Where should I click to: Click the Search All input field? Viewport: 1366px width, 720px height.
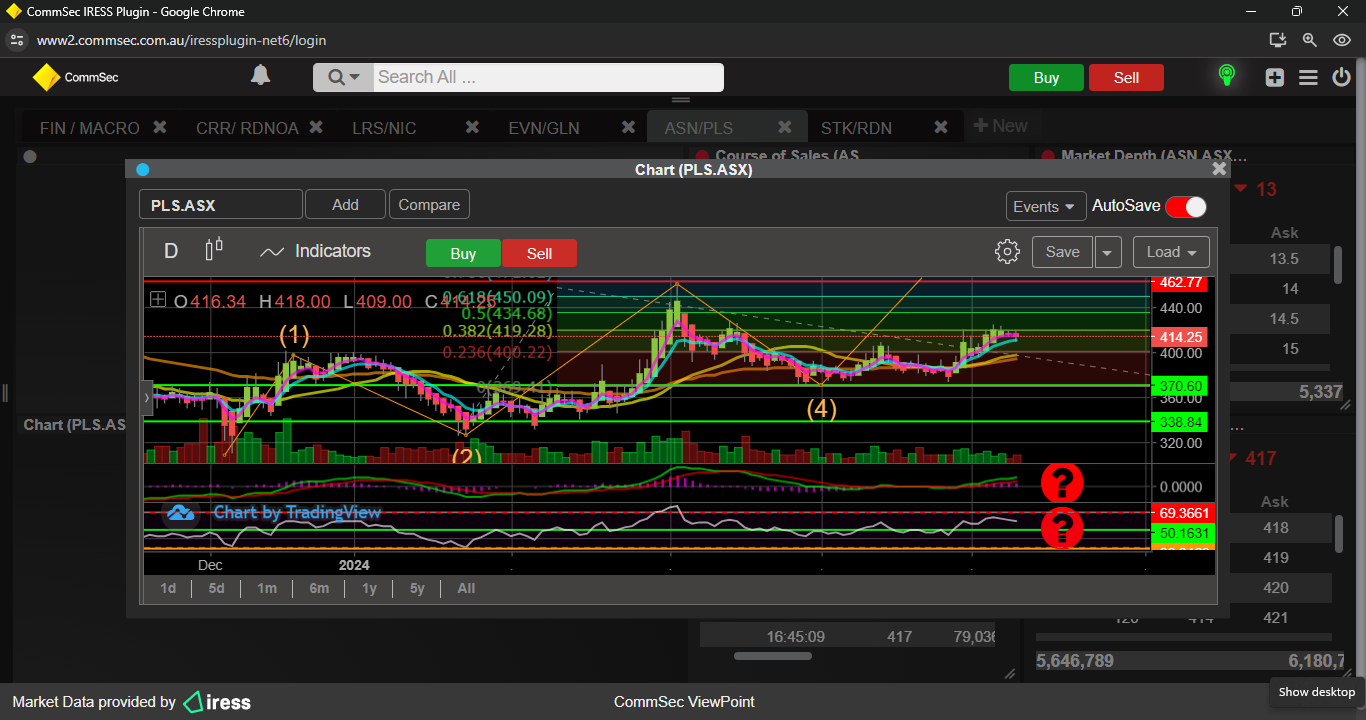point(547,77)
